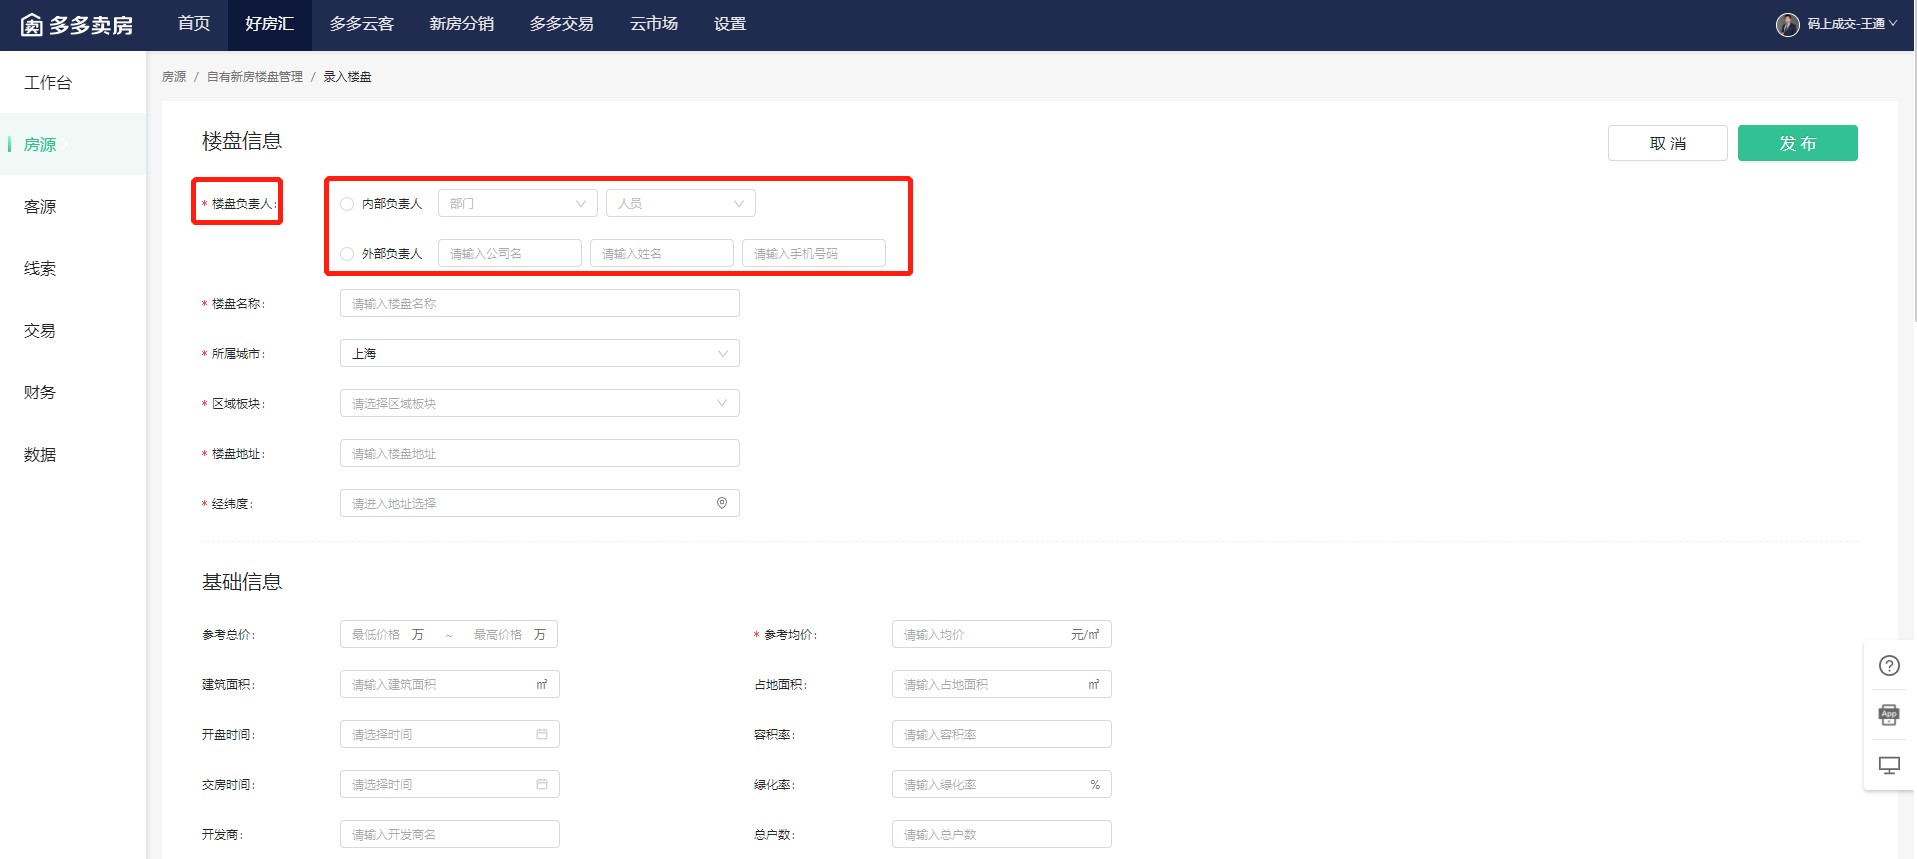The image size is (1917, 859).
Task: Focus the 占地面积 input field
Action: pos(1002,684)
